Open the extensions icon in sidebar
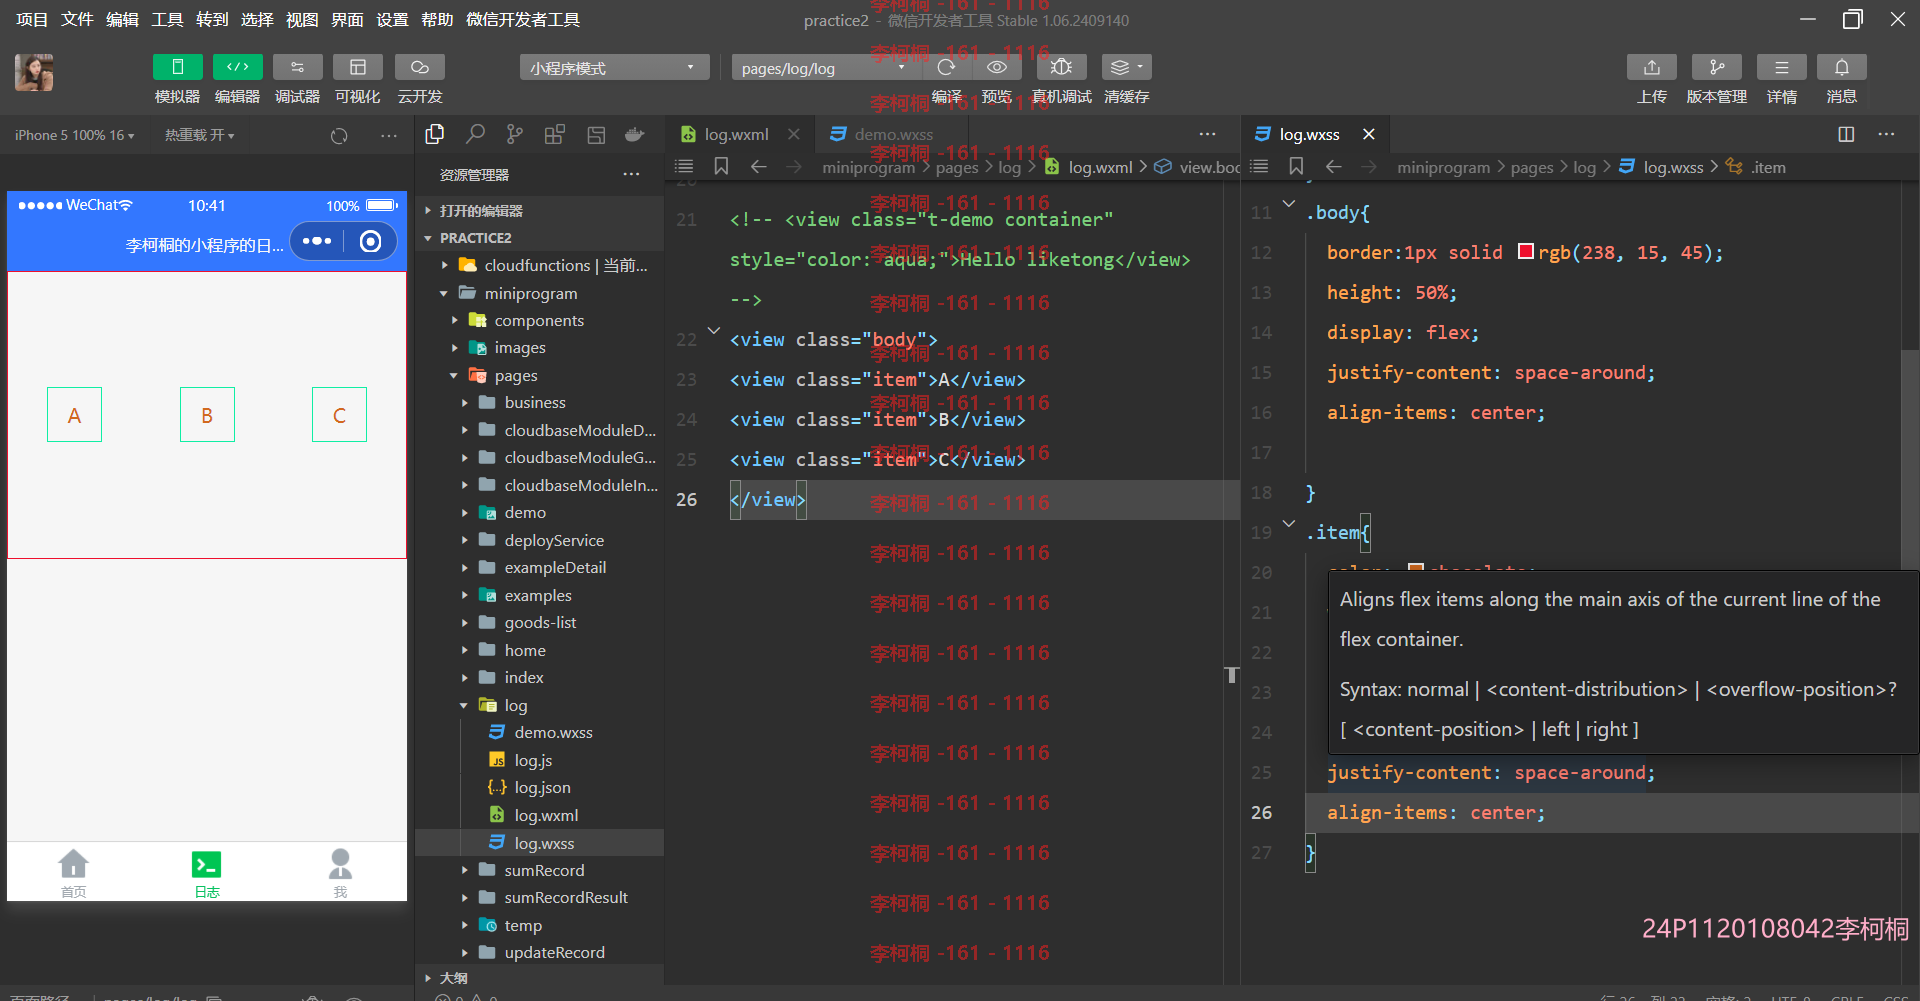 click(x=555, y=134)
